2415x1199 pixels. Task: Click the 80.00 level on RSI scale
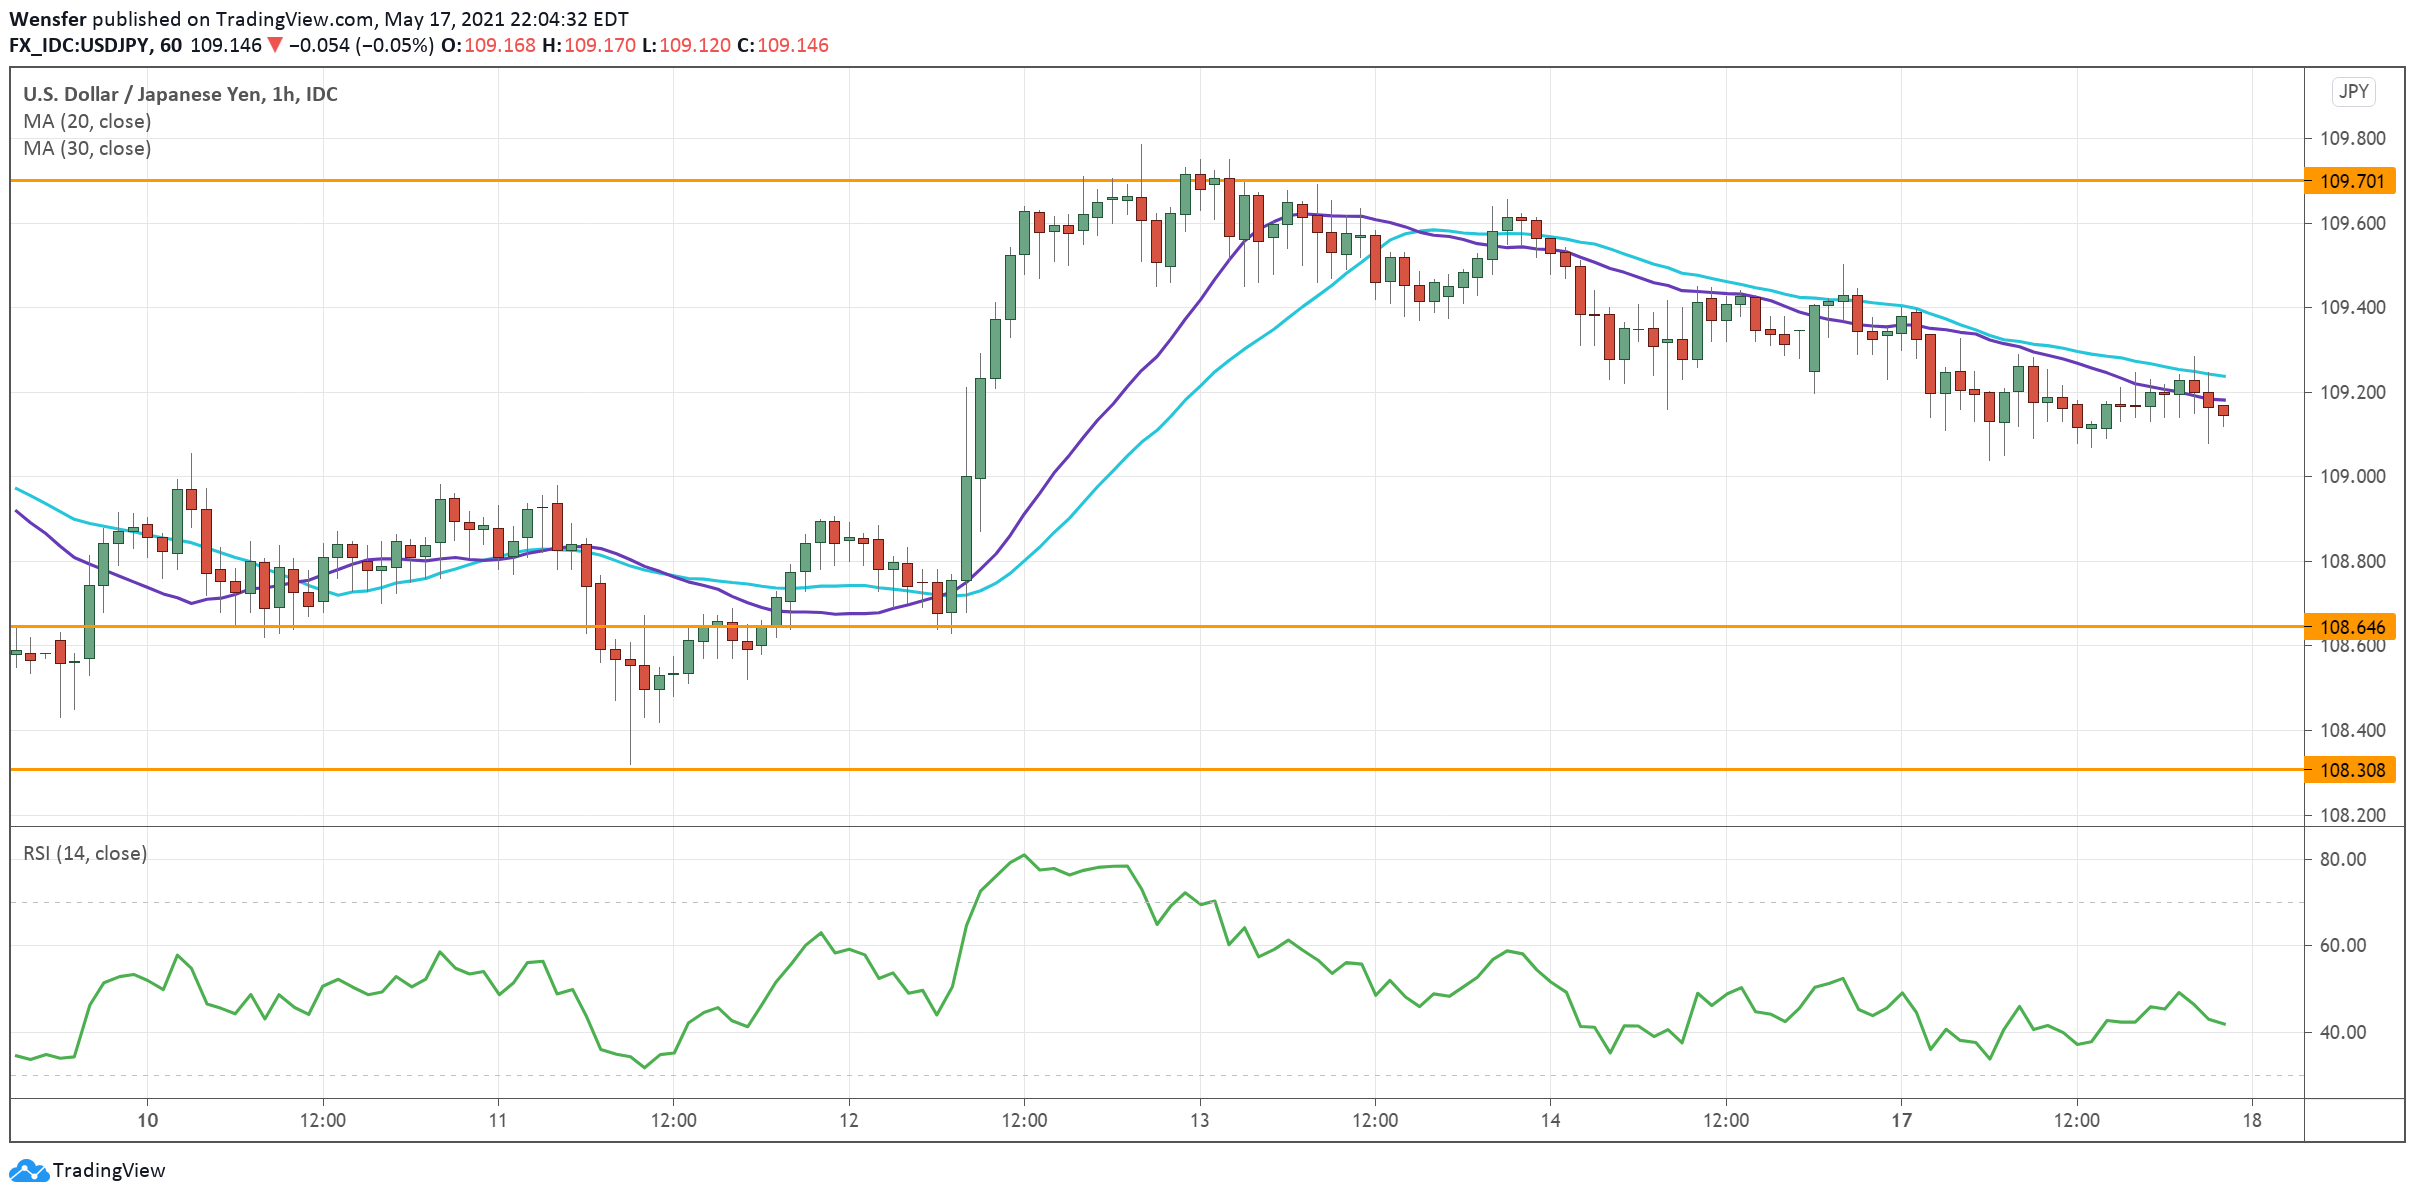pyautogui.click(x=2342, y=859)
